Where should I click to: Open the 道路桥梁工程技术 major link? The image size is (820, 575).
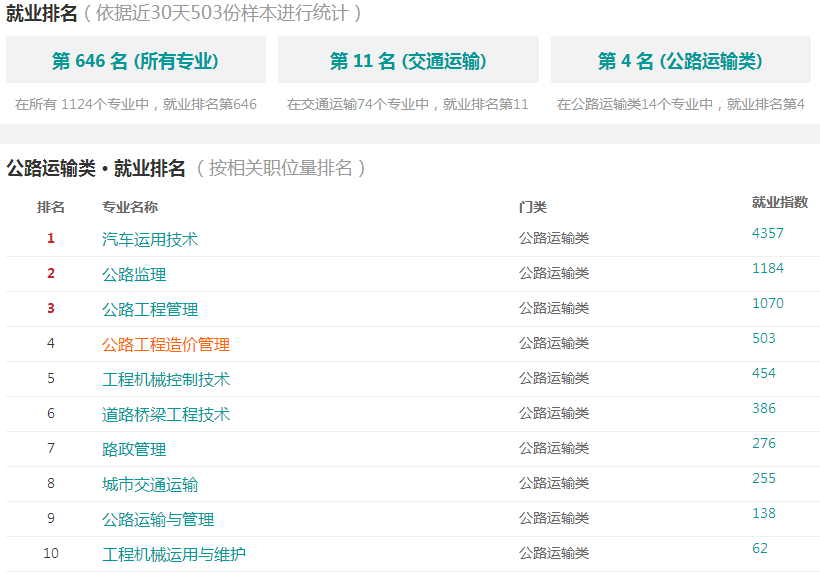point(166,415)
